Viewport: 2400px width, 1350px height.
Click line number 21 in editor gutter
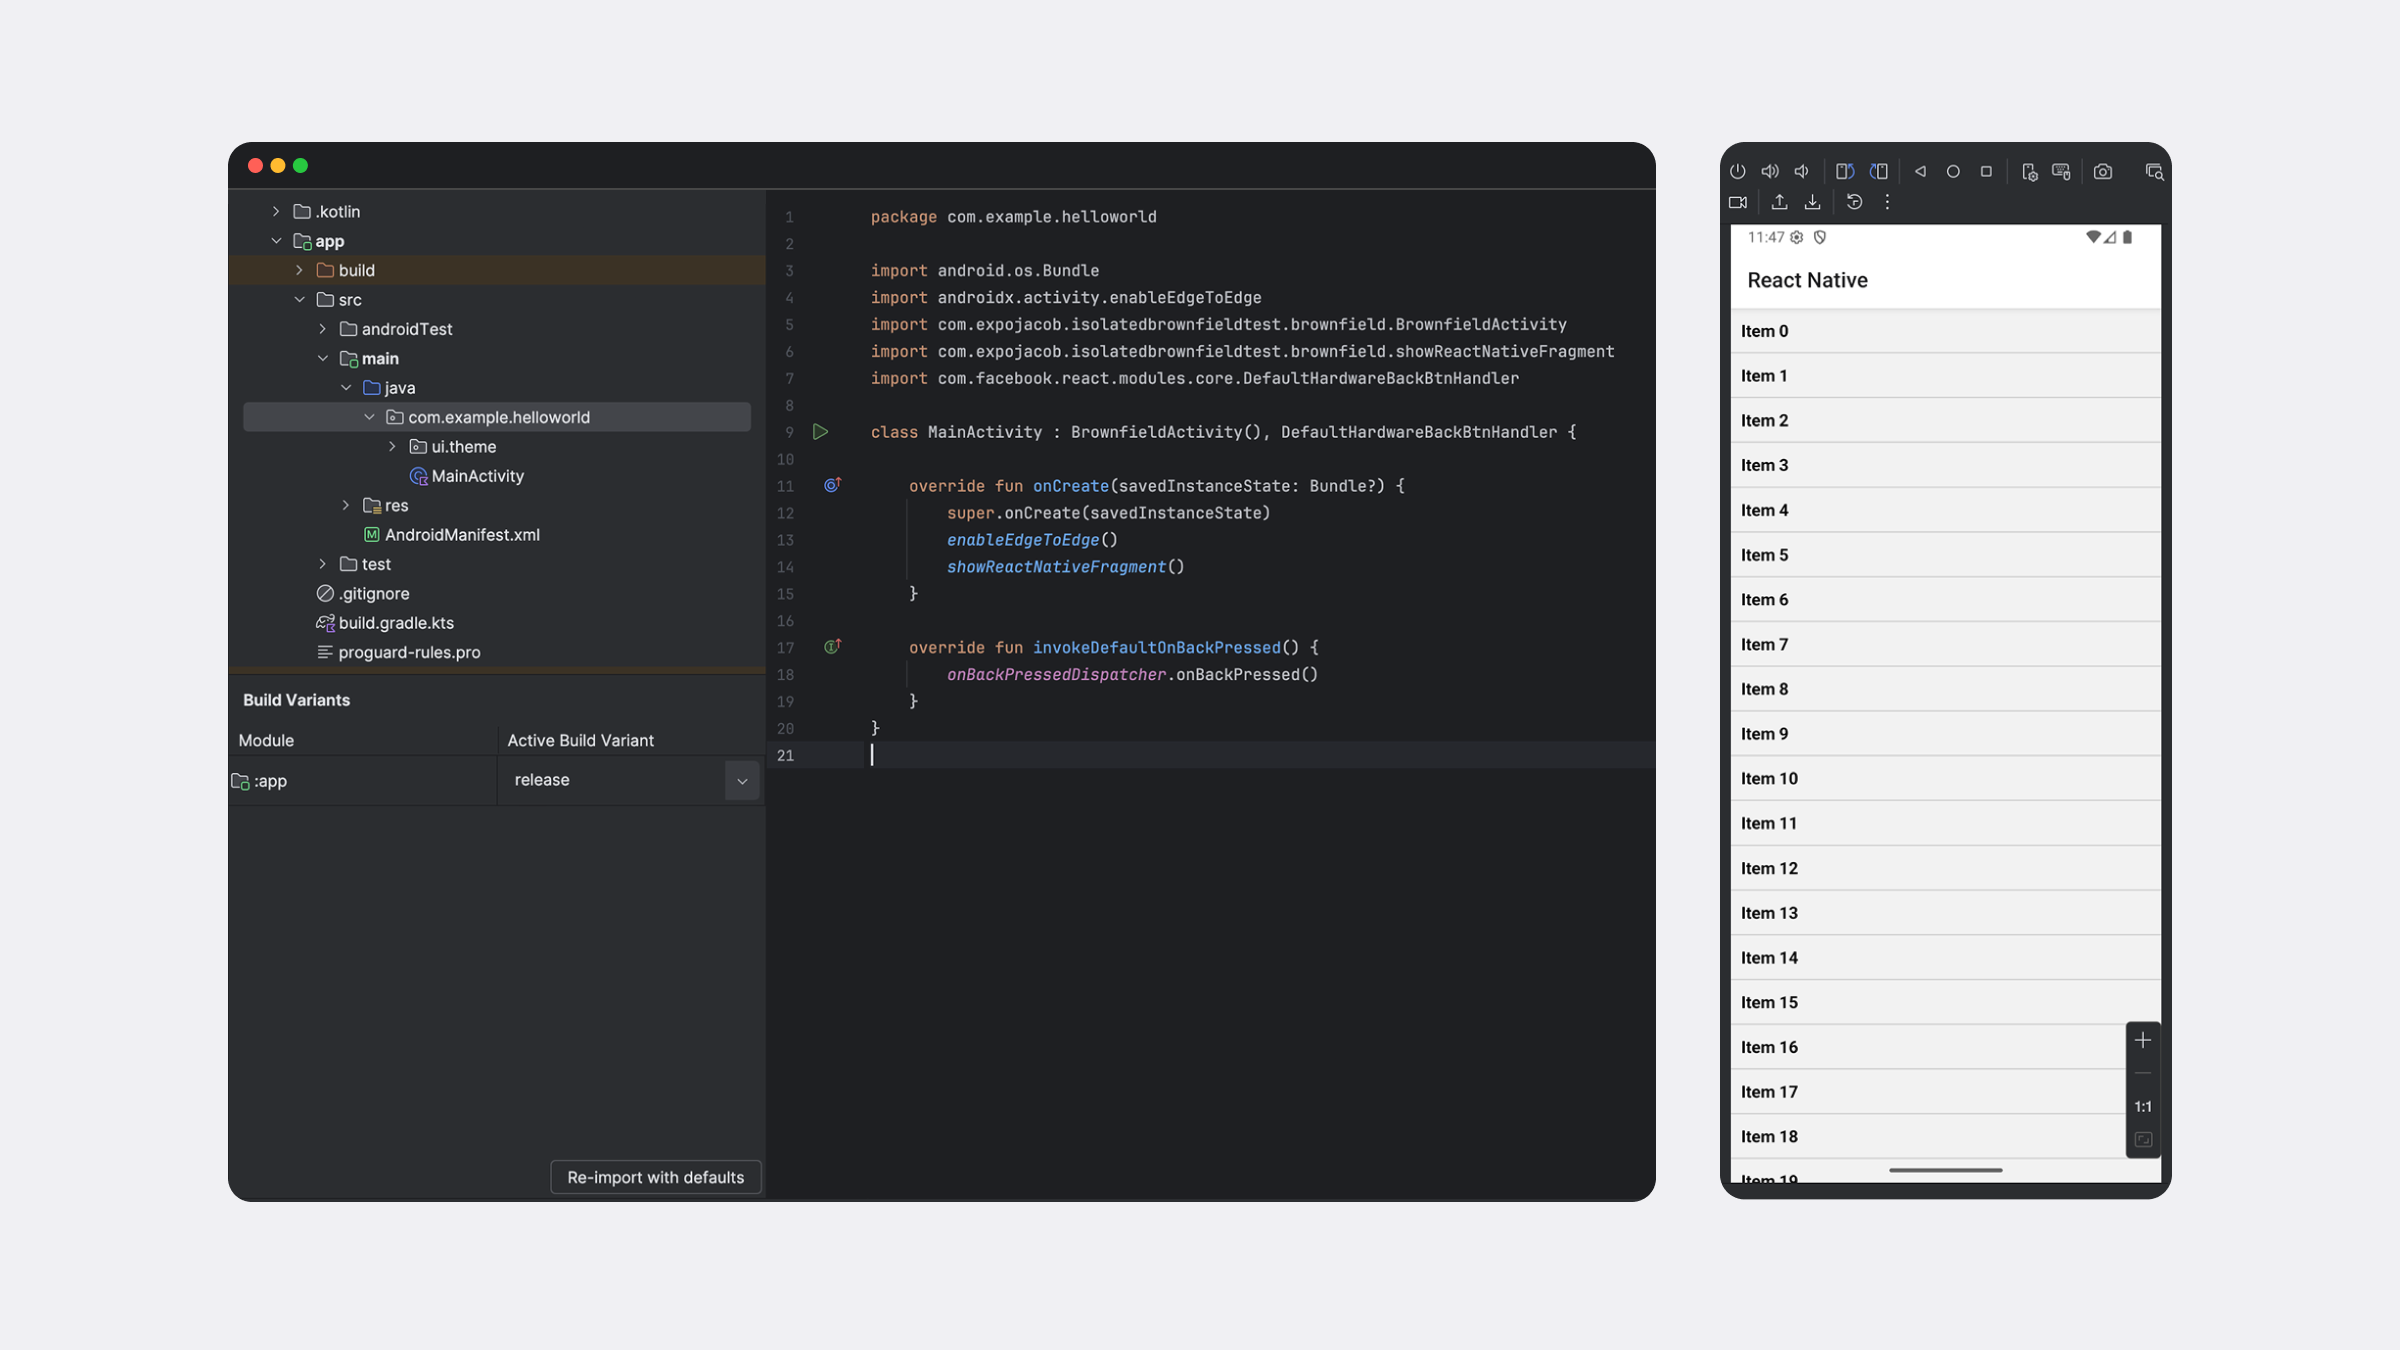tap(786, 756)
